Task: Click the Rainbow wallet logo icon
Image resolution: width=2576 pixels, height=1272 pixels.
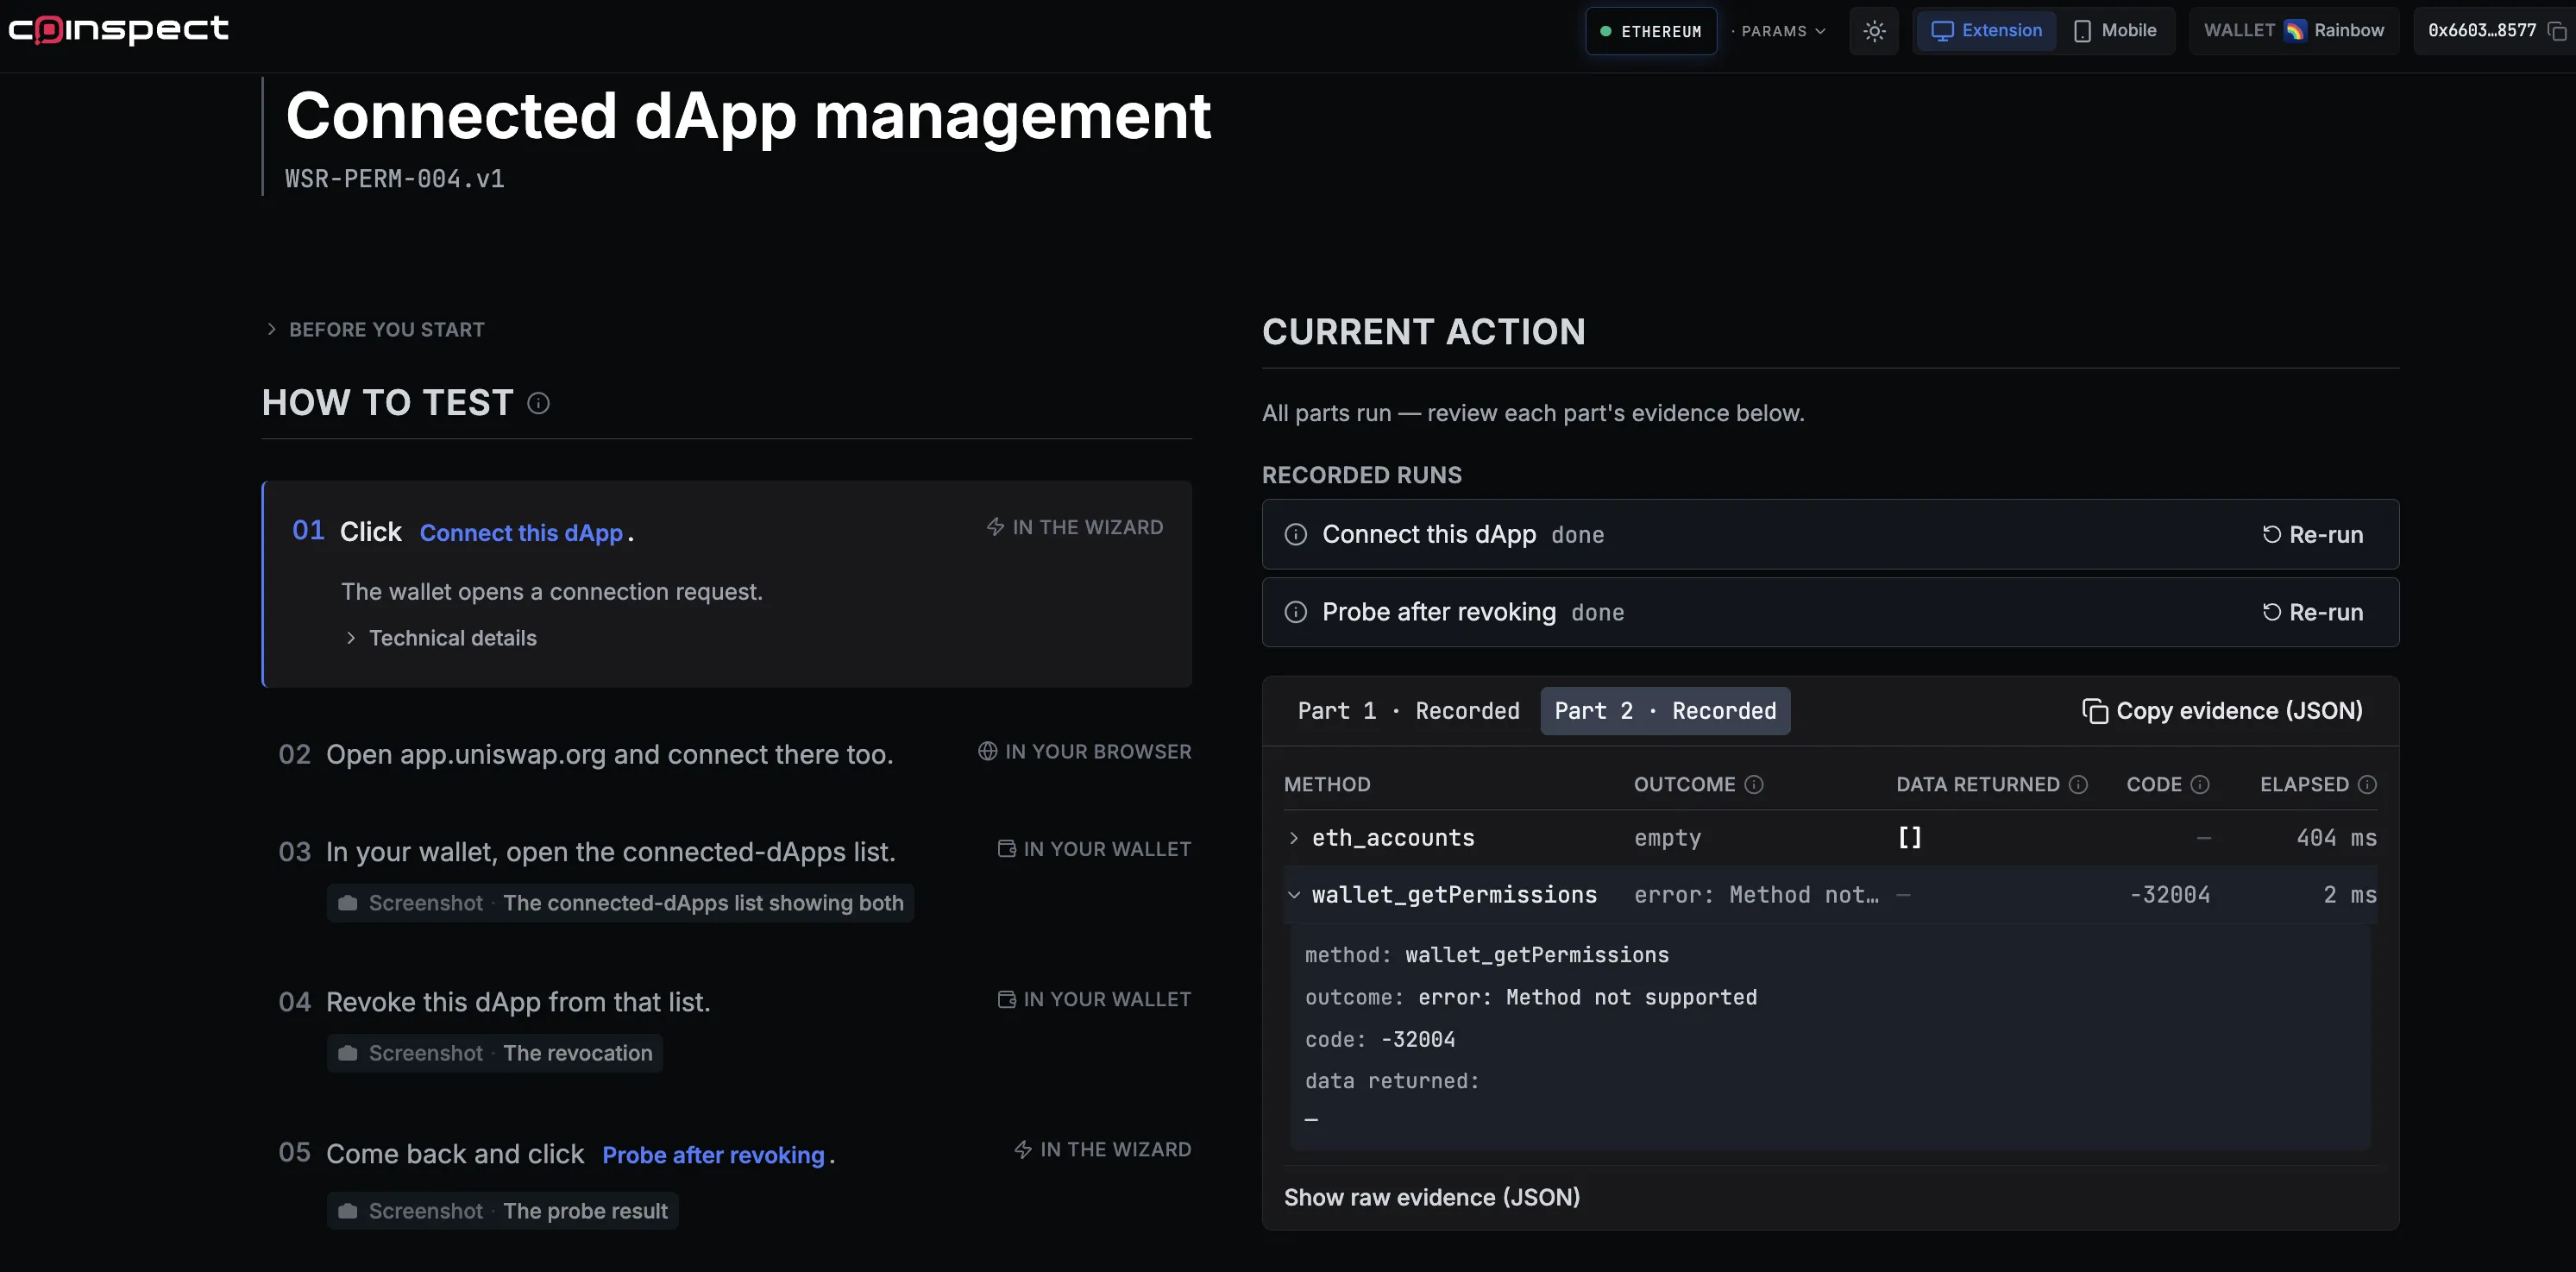Action: pos(2295,31)
